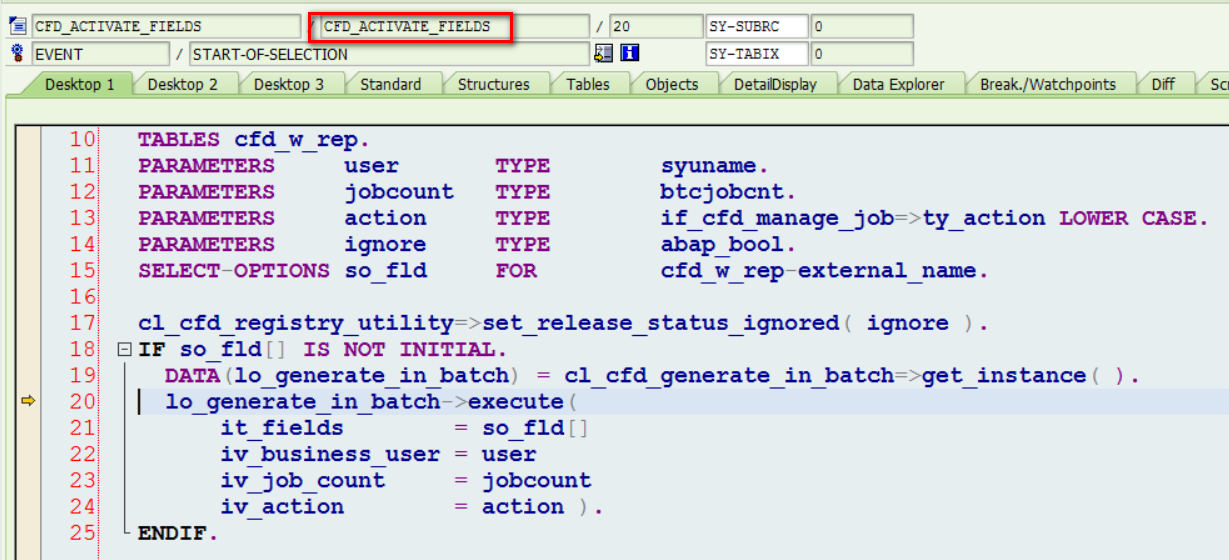Viewport: 1229px width, 560px height.
Task: Open the DetailDisplay tab
Action: (x=775, y=85)
